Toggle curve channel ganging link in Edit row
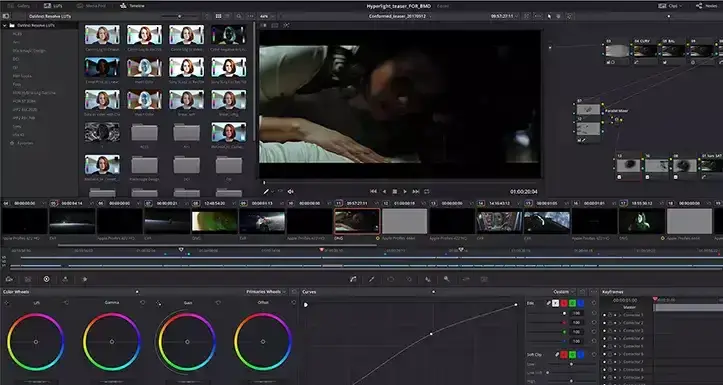723x385 pixels. tap(549, 303)
